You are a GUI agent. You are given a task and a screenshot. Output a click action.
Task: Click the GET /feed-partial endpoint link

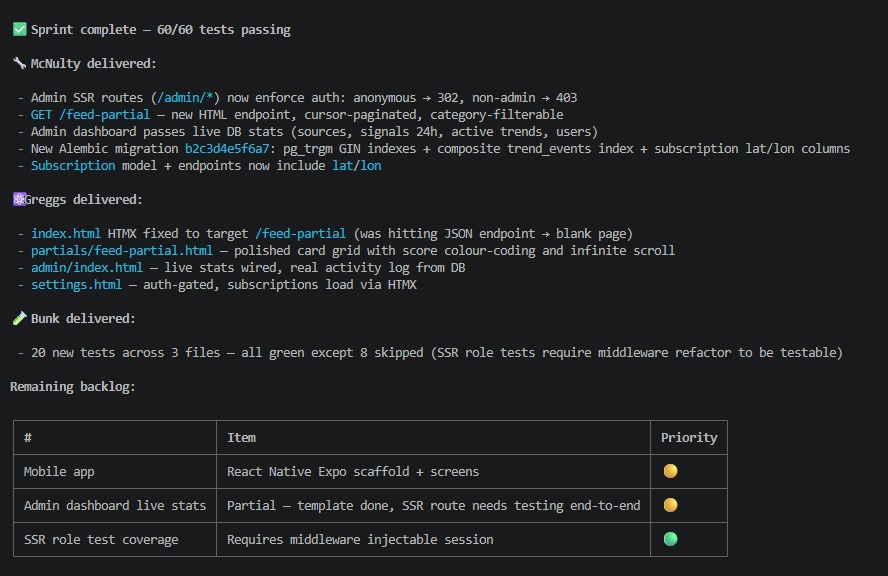pyautogui.click(x=90, y=115)
